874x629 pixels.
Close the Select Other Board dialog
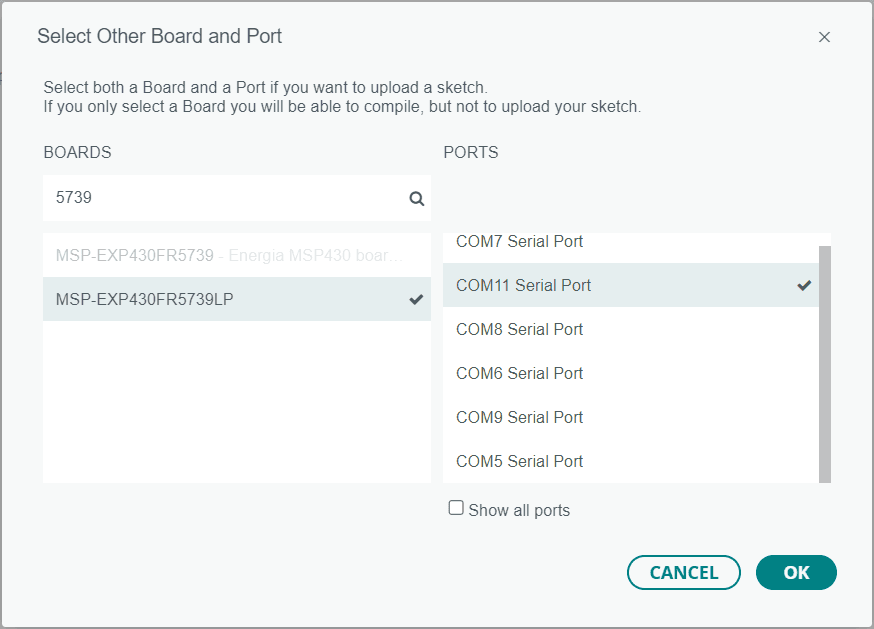[x=824, y=37]
